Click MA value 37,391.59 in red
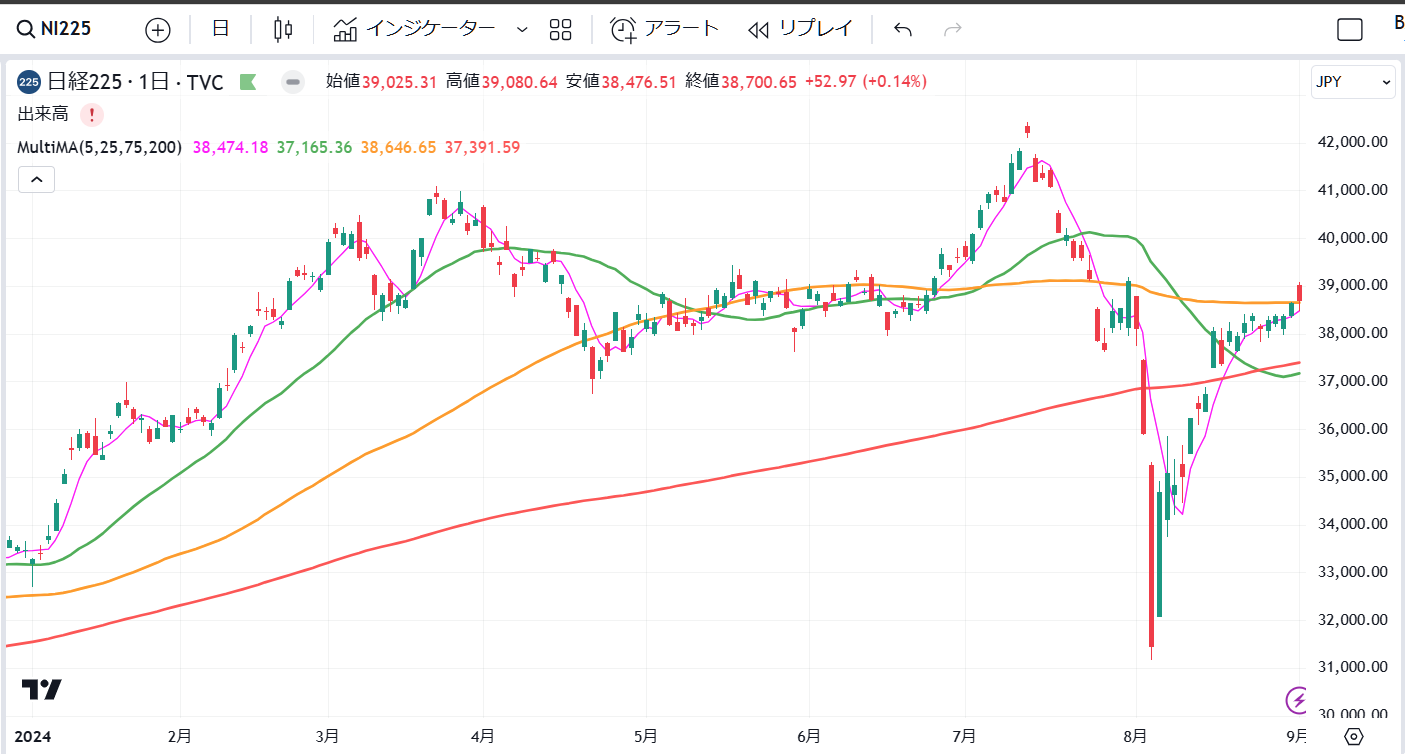The width and height of the screenshot is (1405, 754). pyautogui.click(x=482, y=147)
